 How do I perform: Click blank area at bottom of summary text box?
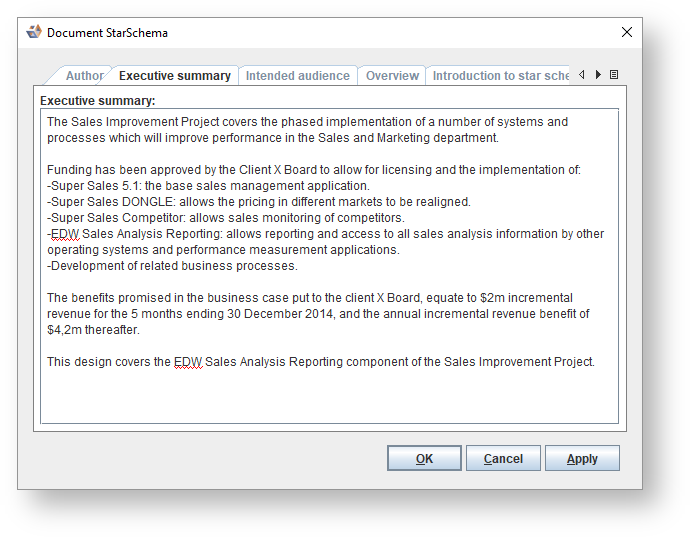pyautogui.click(x=329, y=400)
